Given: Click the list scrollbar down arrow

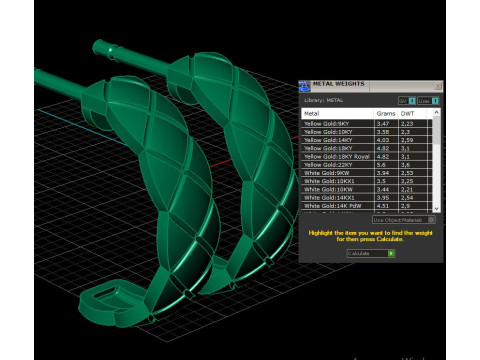Looking at the screenshot, I should (x=436, y=208).
